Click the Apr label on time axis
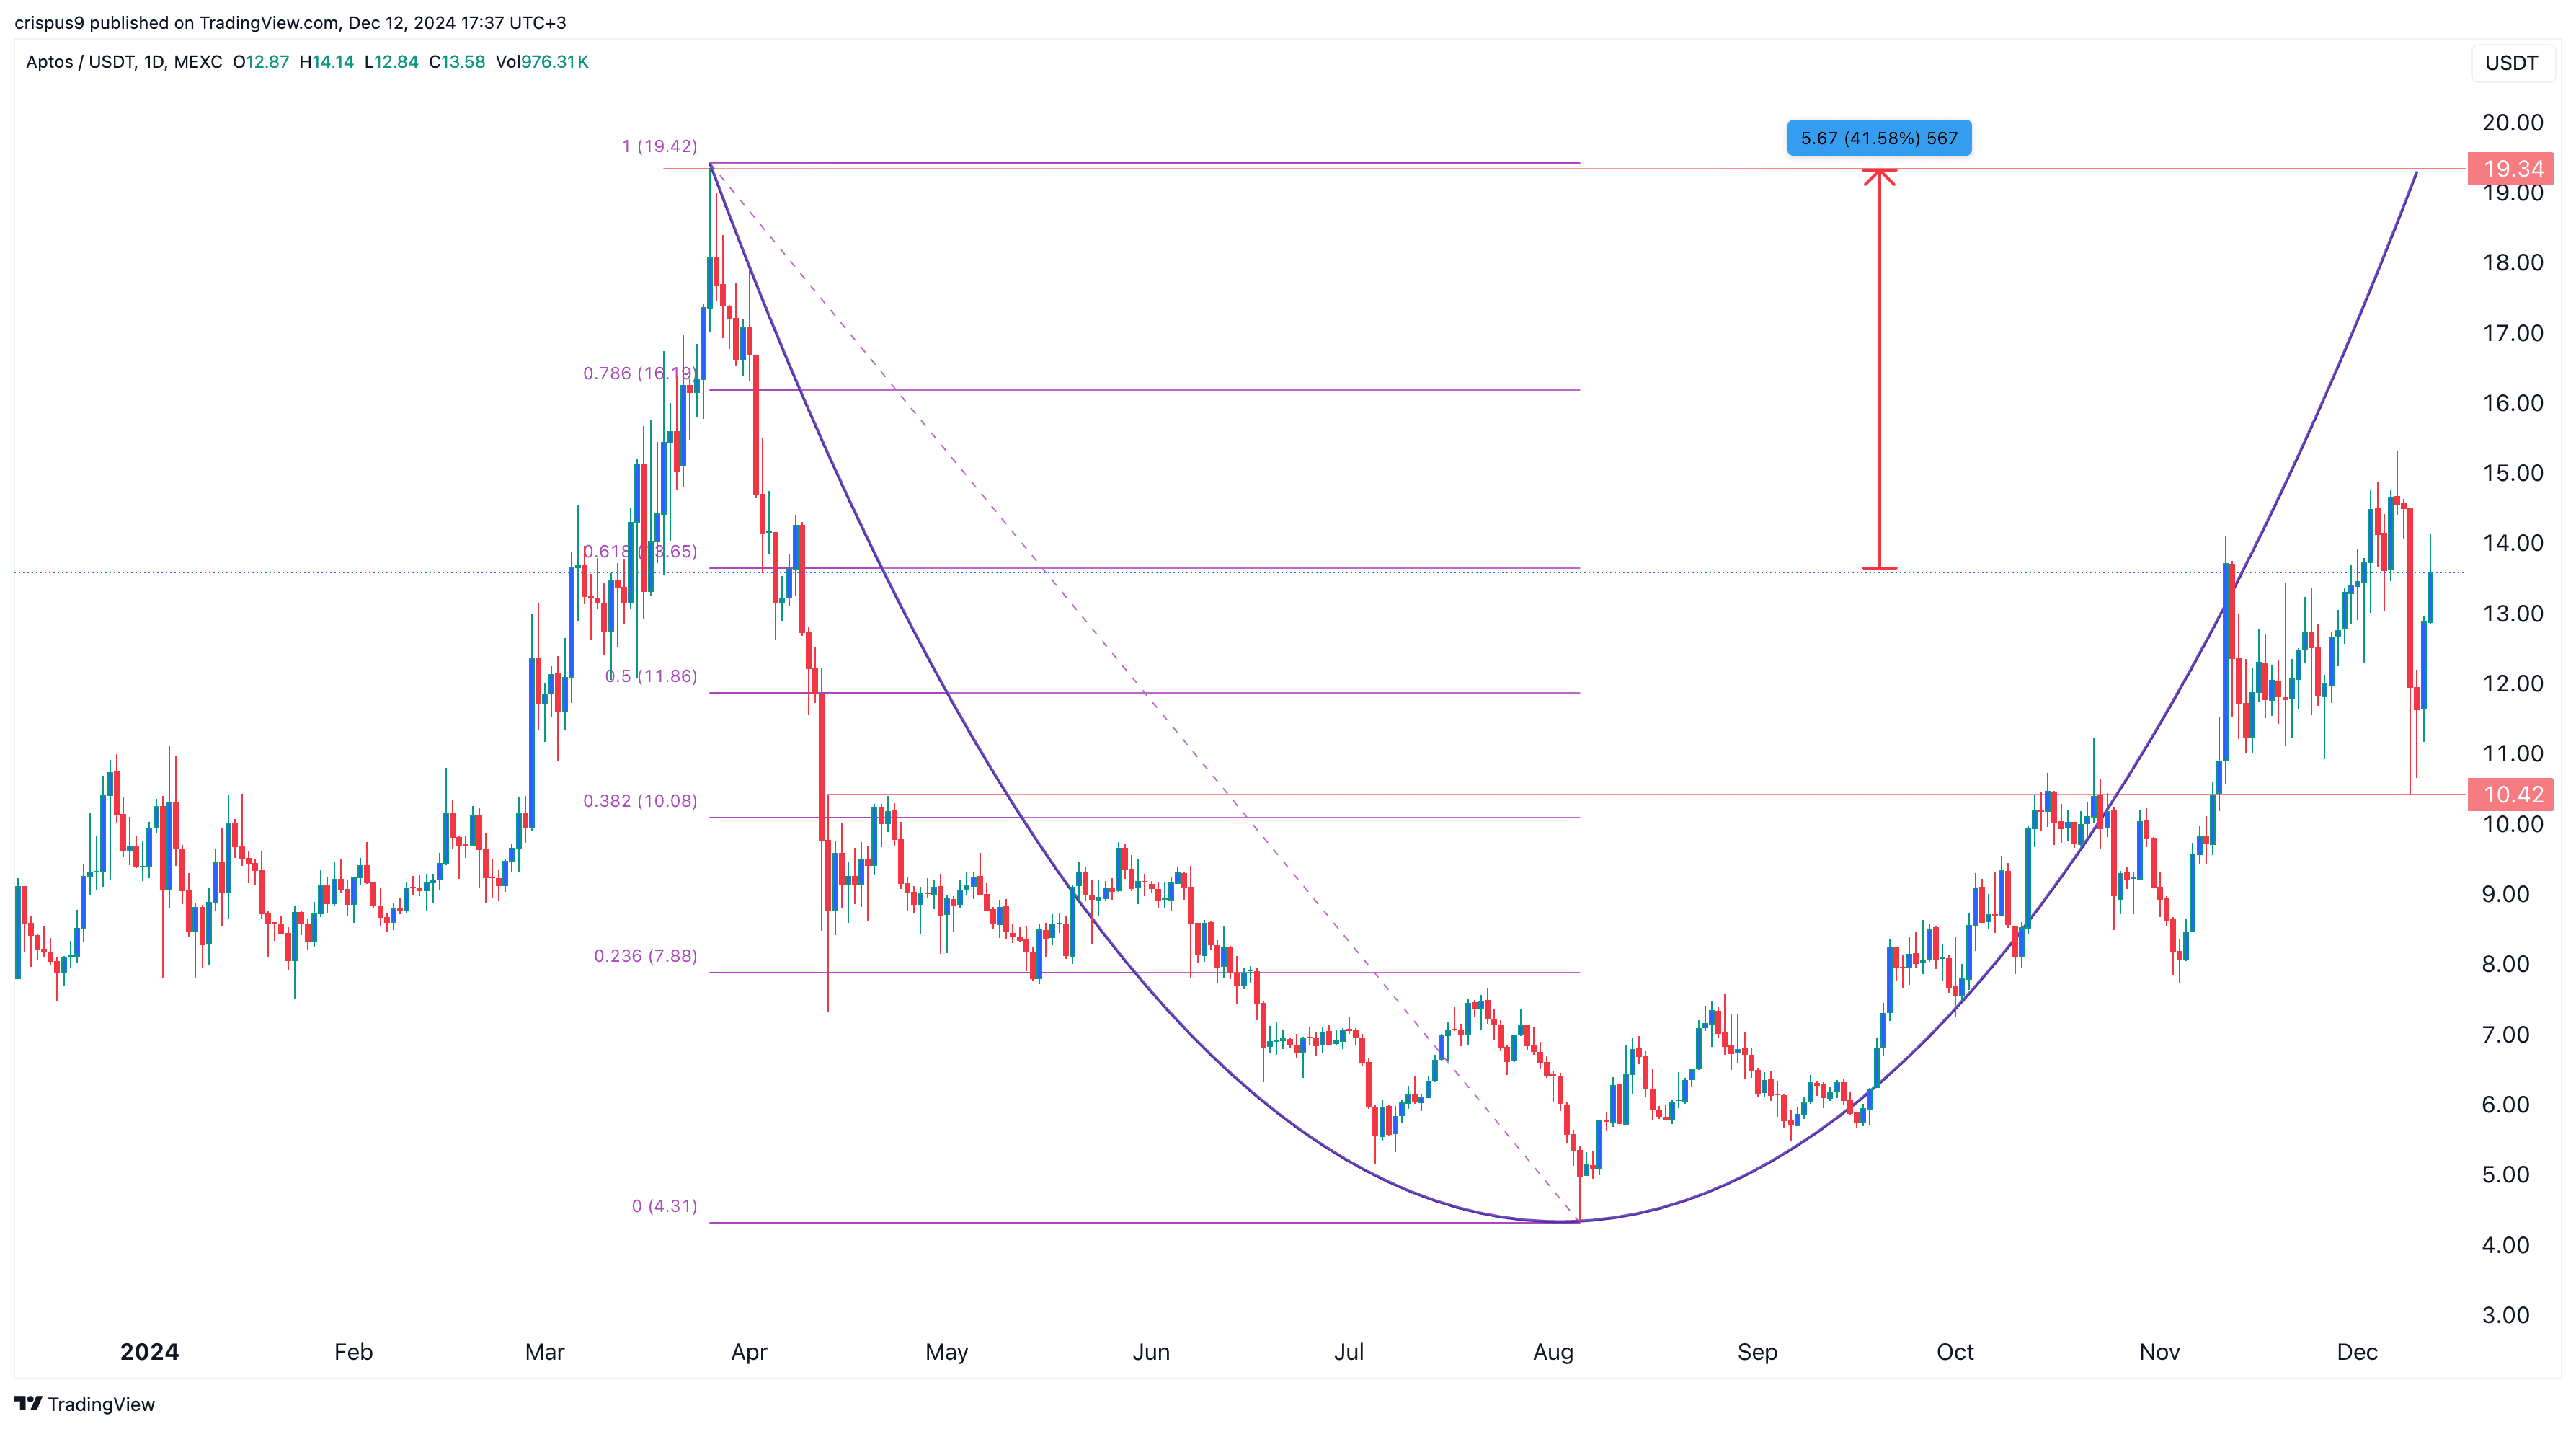Screen dimensions: 2576x1429 [x=749, y=1352]
